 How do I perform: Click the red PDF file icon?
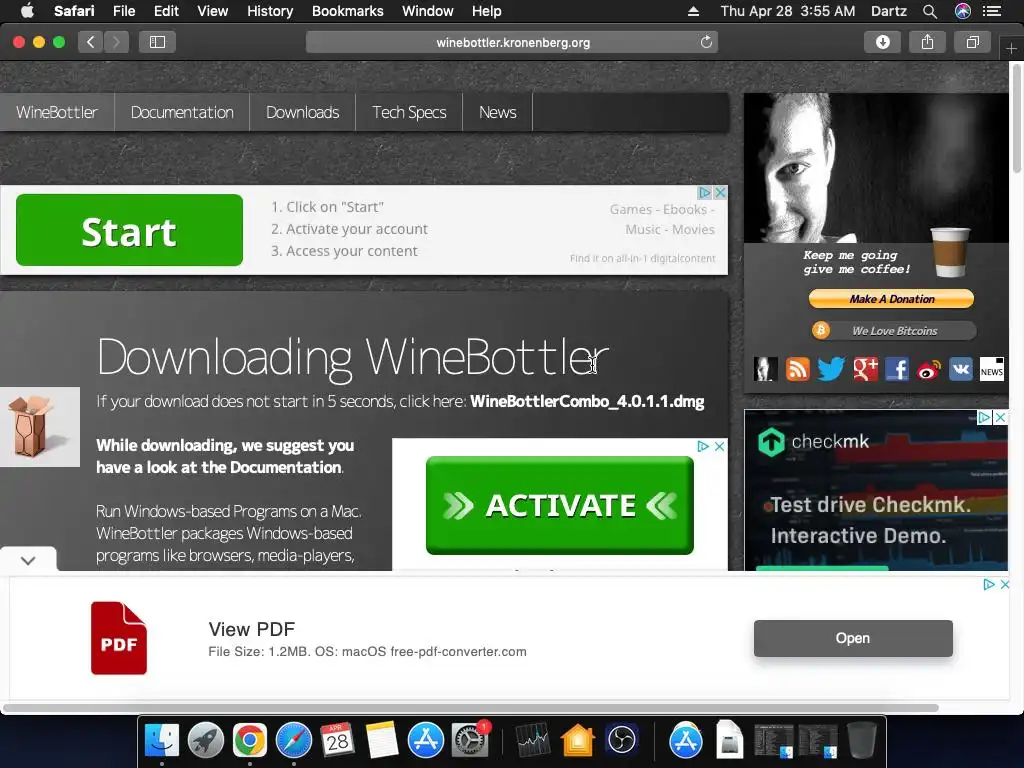pos(119,638)
